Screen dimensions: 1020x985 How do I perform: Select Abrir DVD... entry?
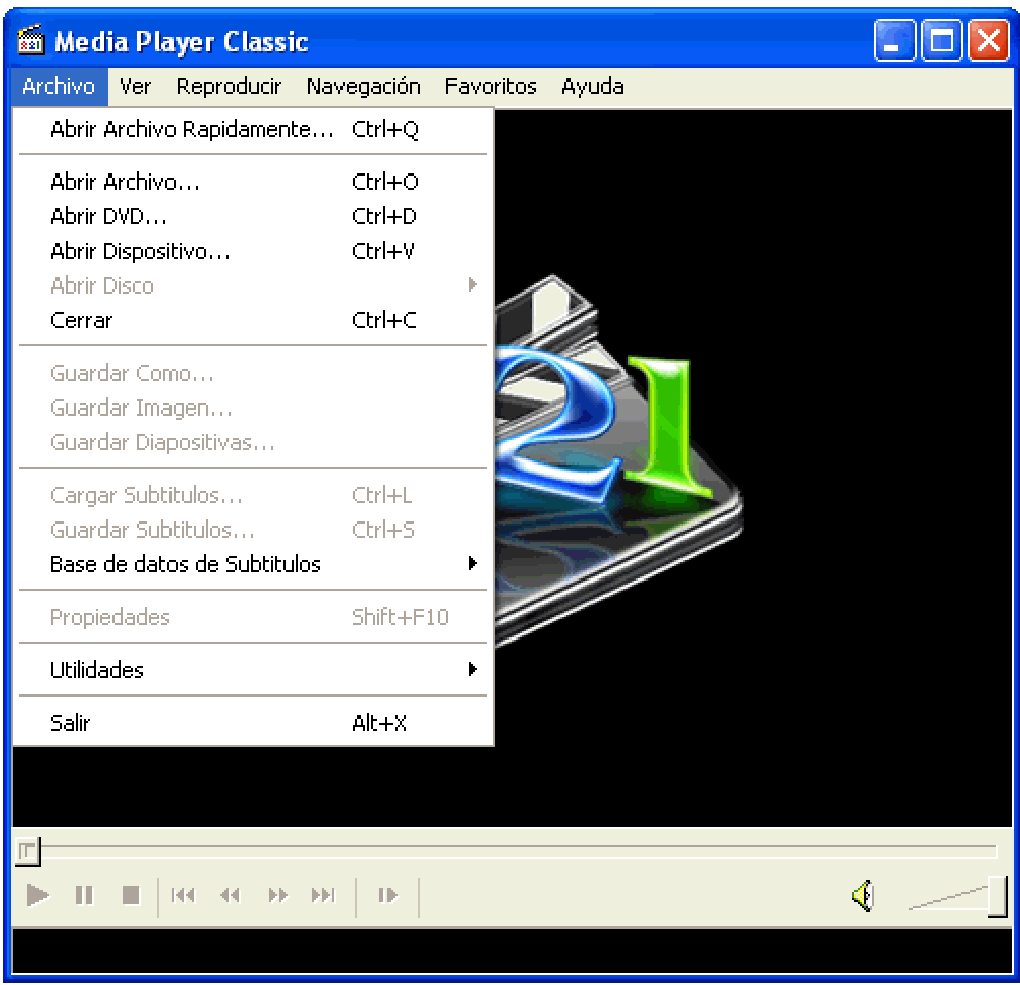pyautogui.click(x=253, y=216)
